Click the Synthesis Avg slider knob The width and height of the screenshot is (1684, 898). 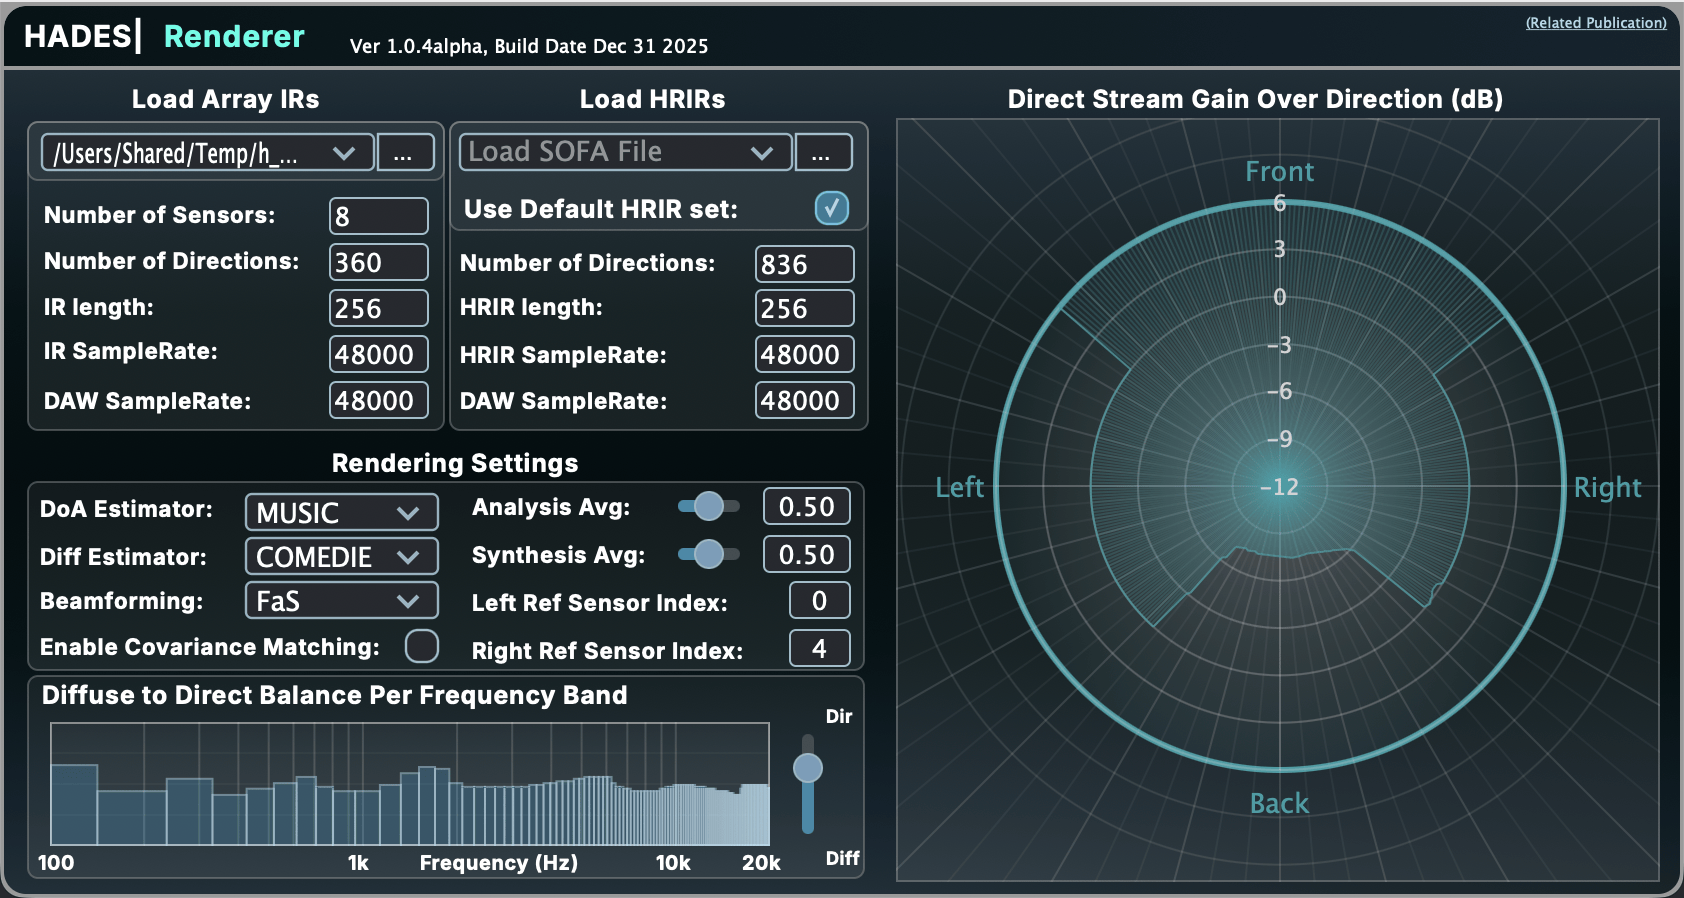[709, 554]
